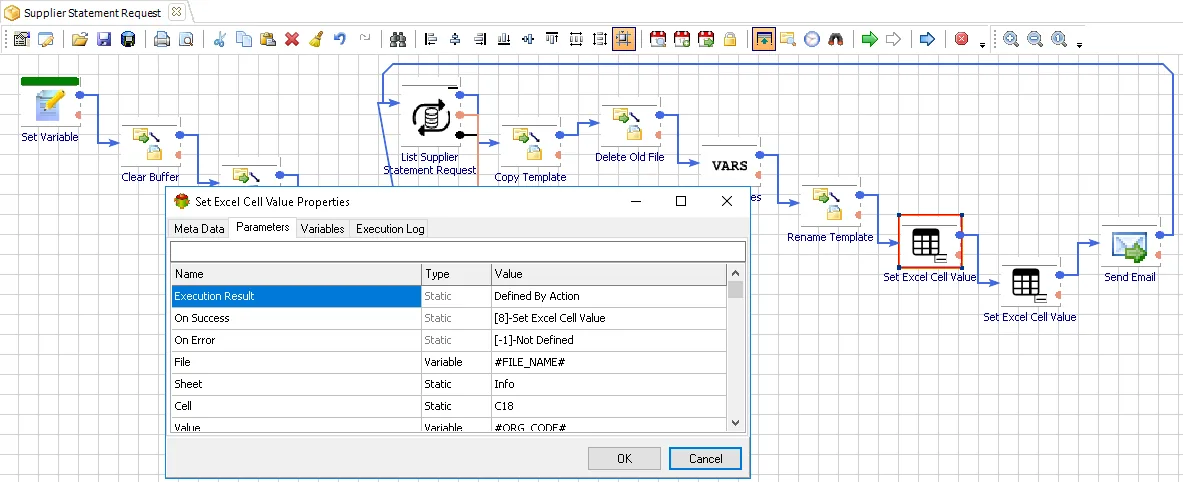Sort by the Value column header
Image resolution: width=1183 pixels, height=482 pixels.
tap(610, 274)
